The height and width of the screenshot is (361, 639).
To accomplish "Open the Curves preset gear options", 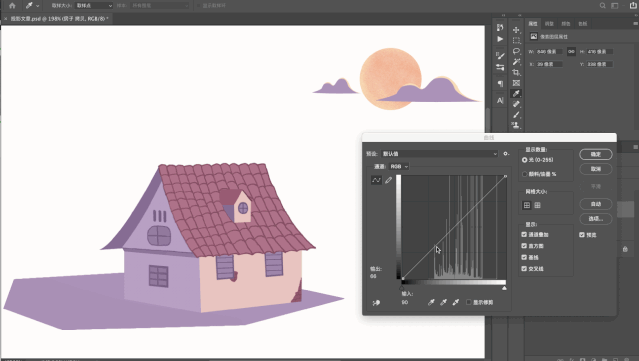I will pos(506,154).
